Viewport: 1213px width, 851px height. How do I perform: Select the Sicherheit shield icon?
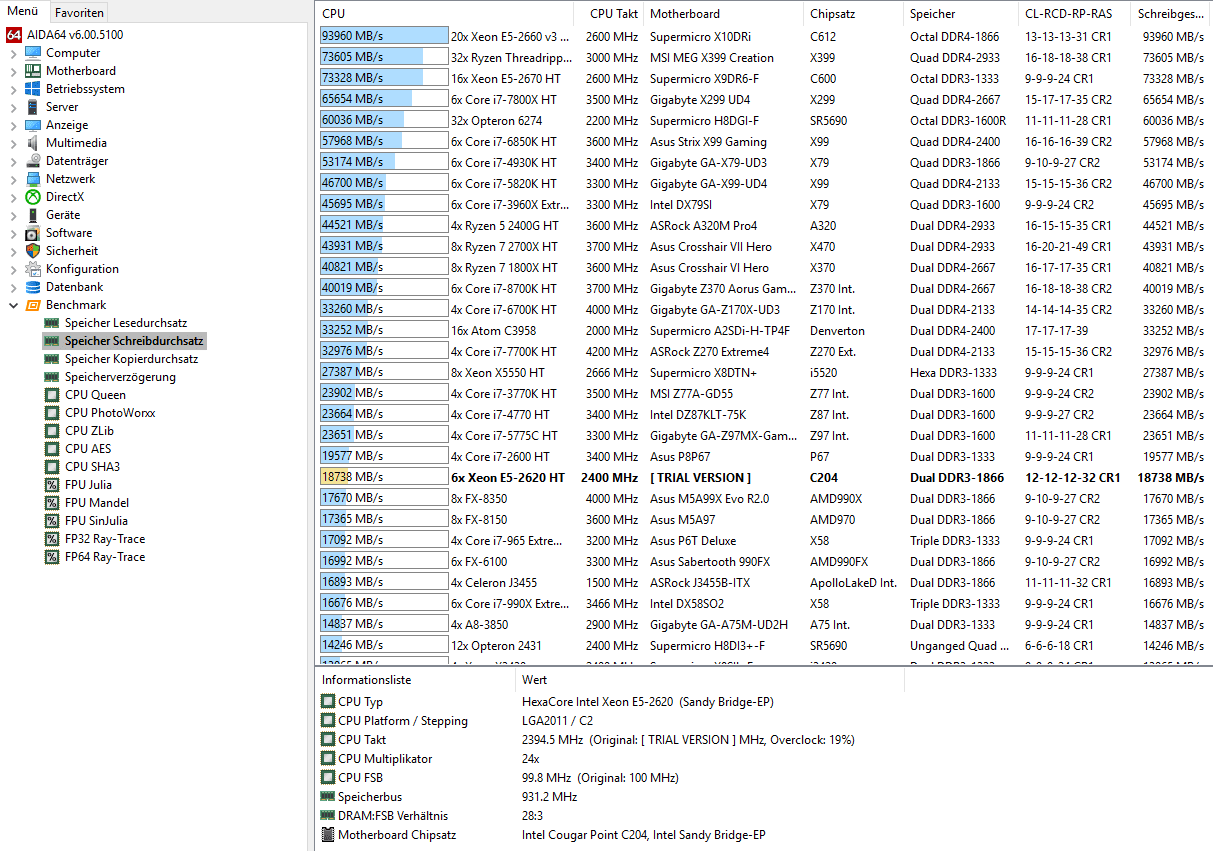[x=33, y=251]
